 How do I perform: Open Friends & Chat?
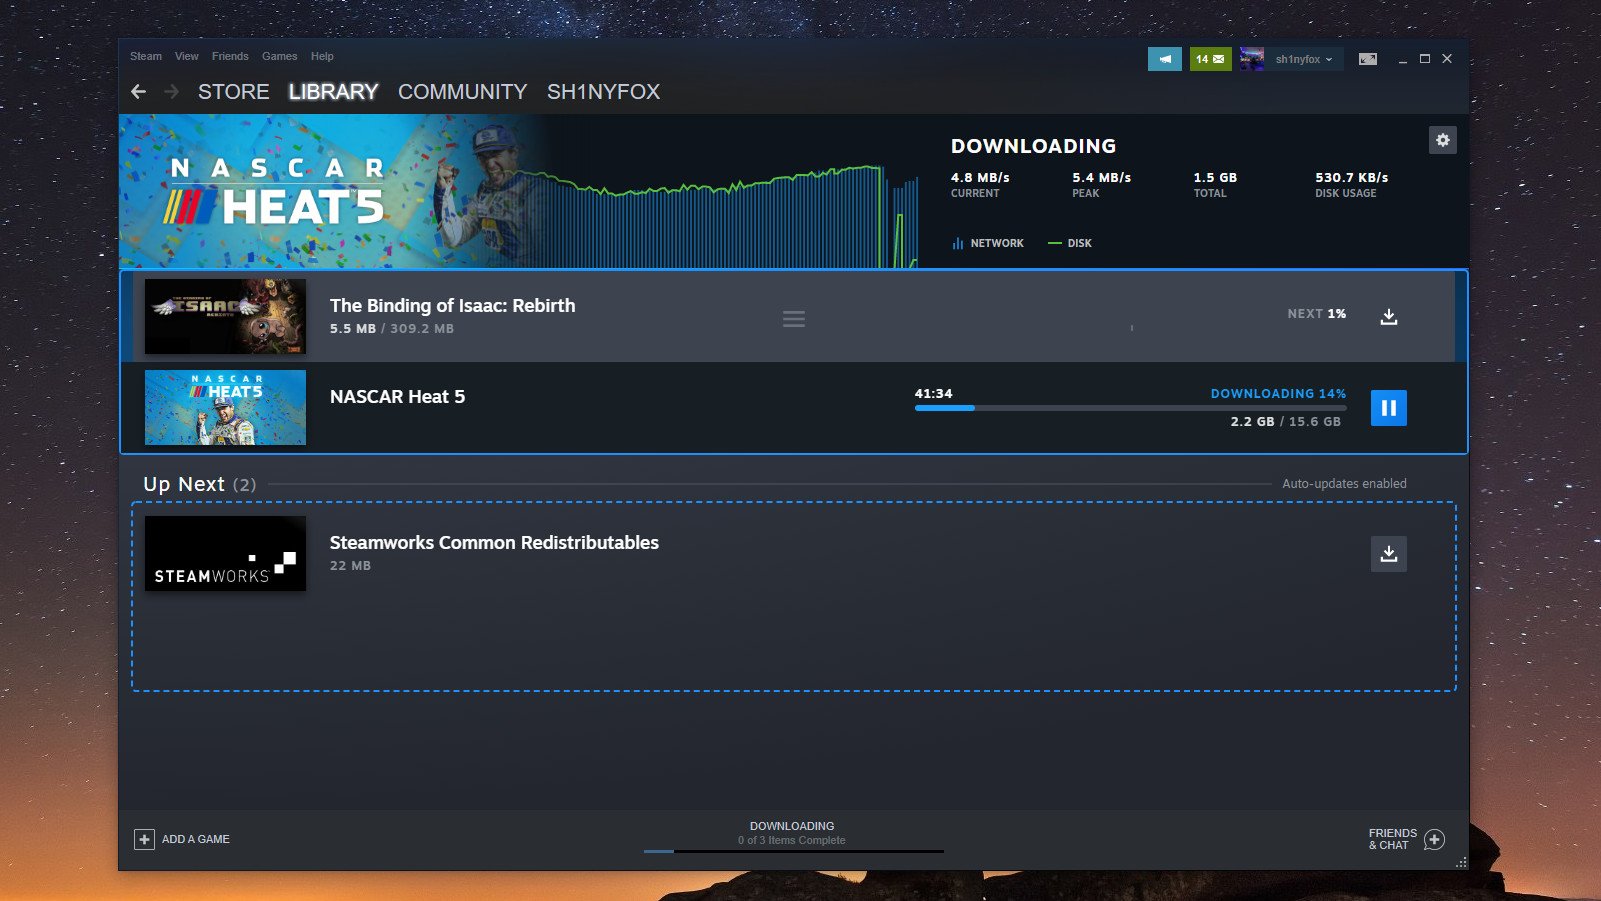(1403, 839)
